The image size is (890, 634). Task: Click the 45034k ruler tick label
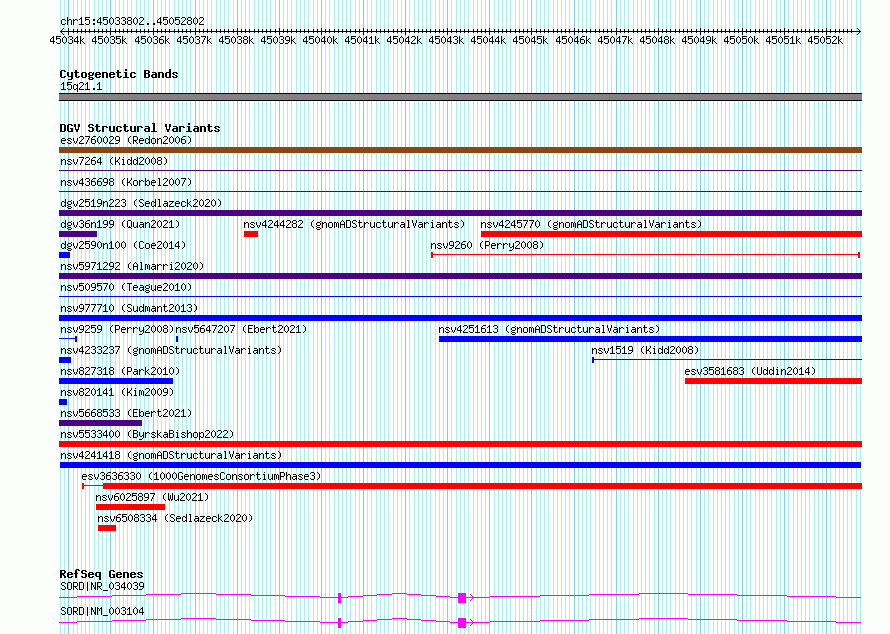pos(67,40)
